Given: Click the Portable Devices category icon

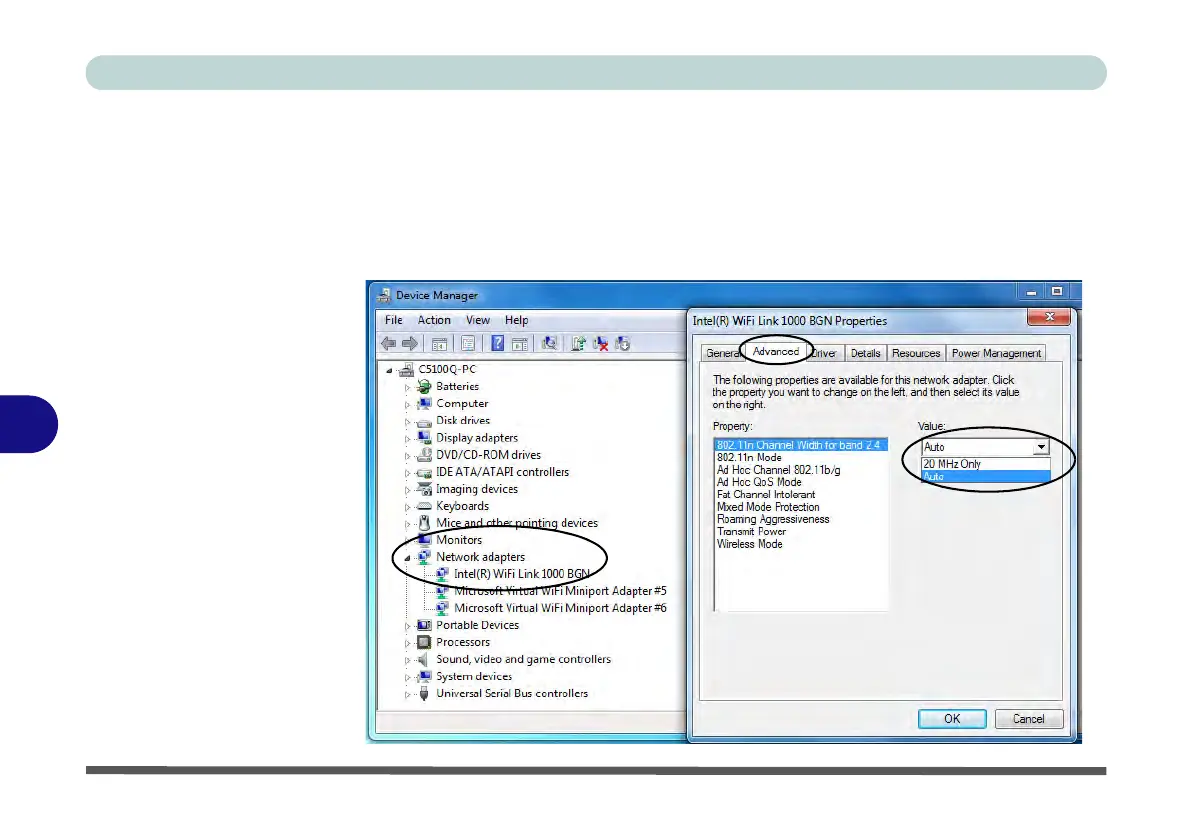Looking at the screenshot, I should 424,625.
